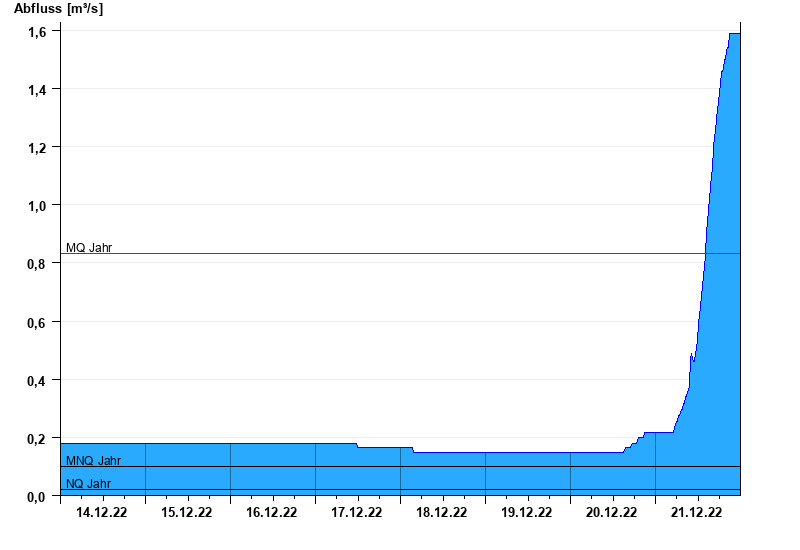Click the 18.12.22 date label
The height and width of the screenshot is (550, 800).
tap(442, 513)
